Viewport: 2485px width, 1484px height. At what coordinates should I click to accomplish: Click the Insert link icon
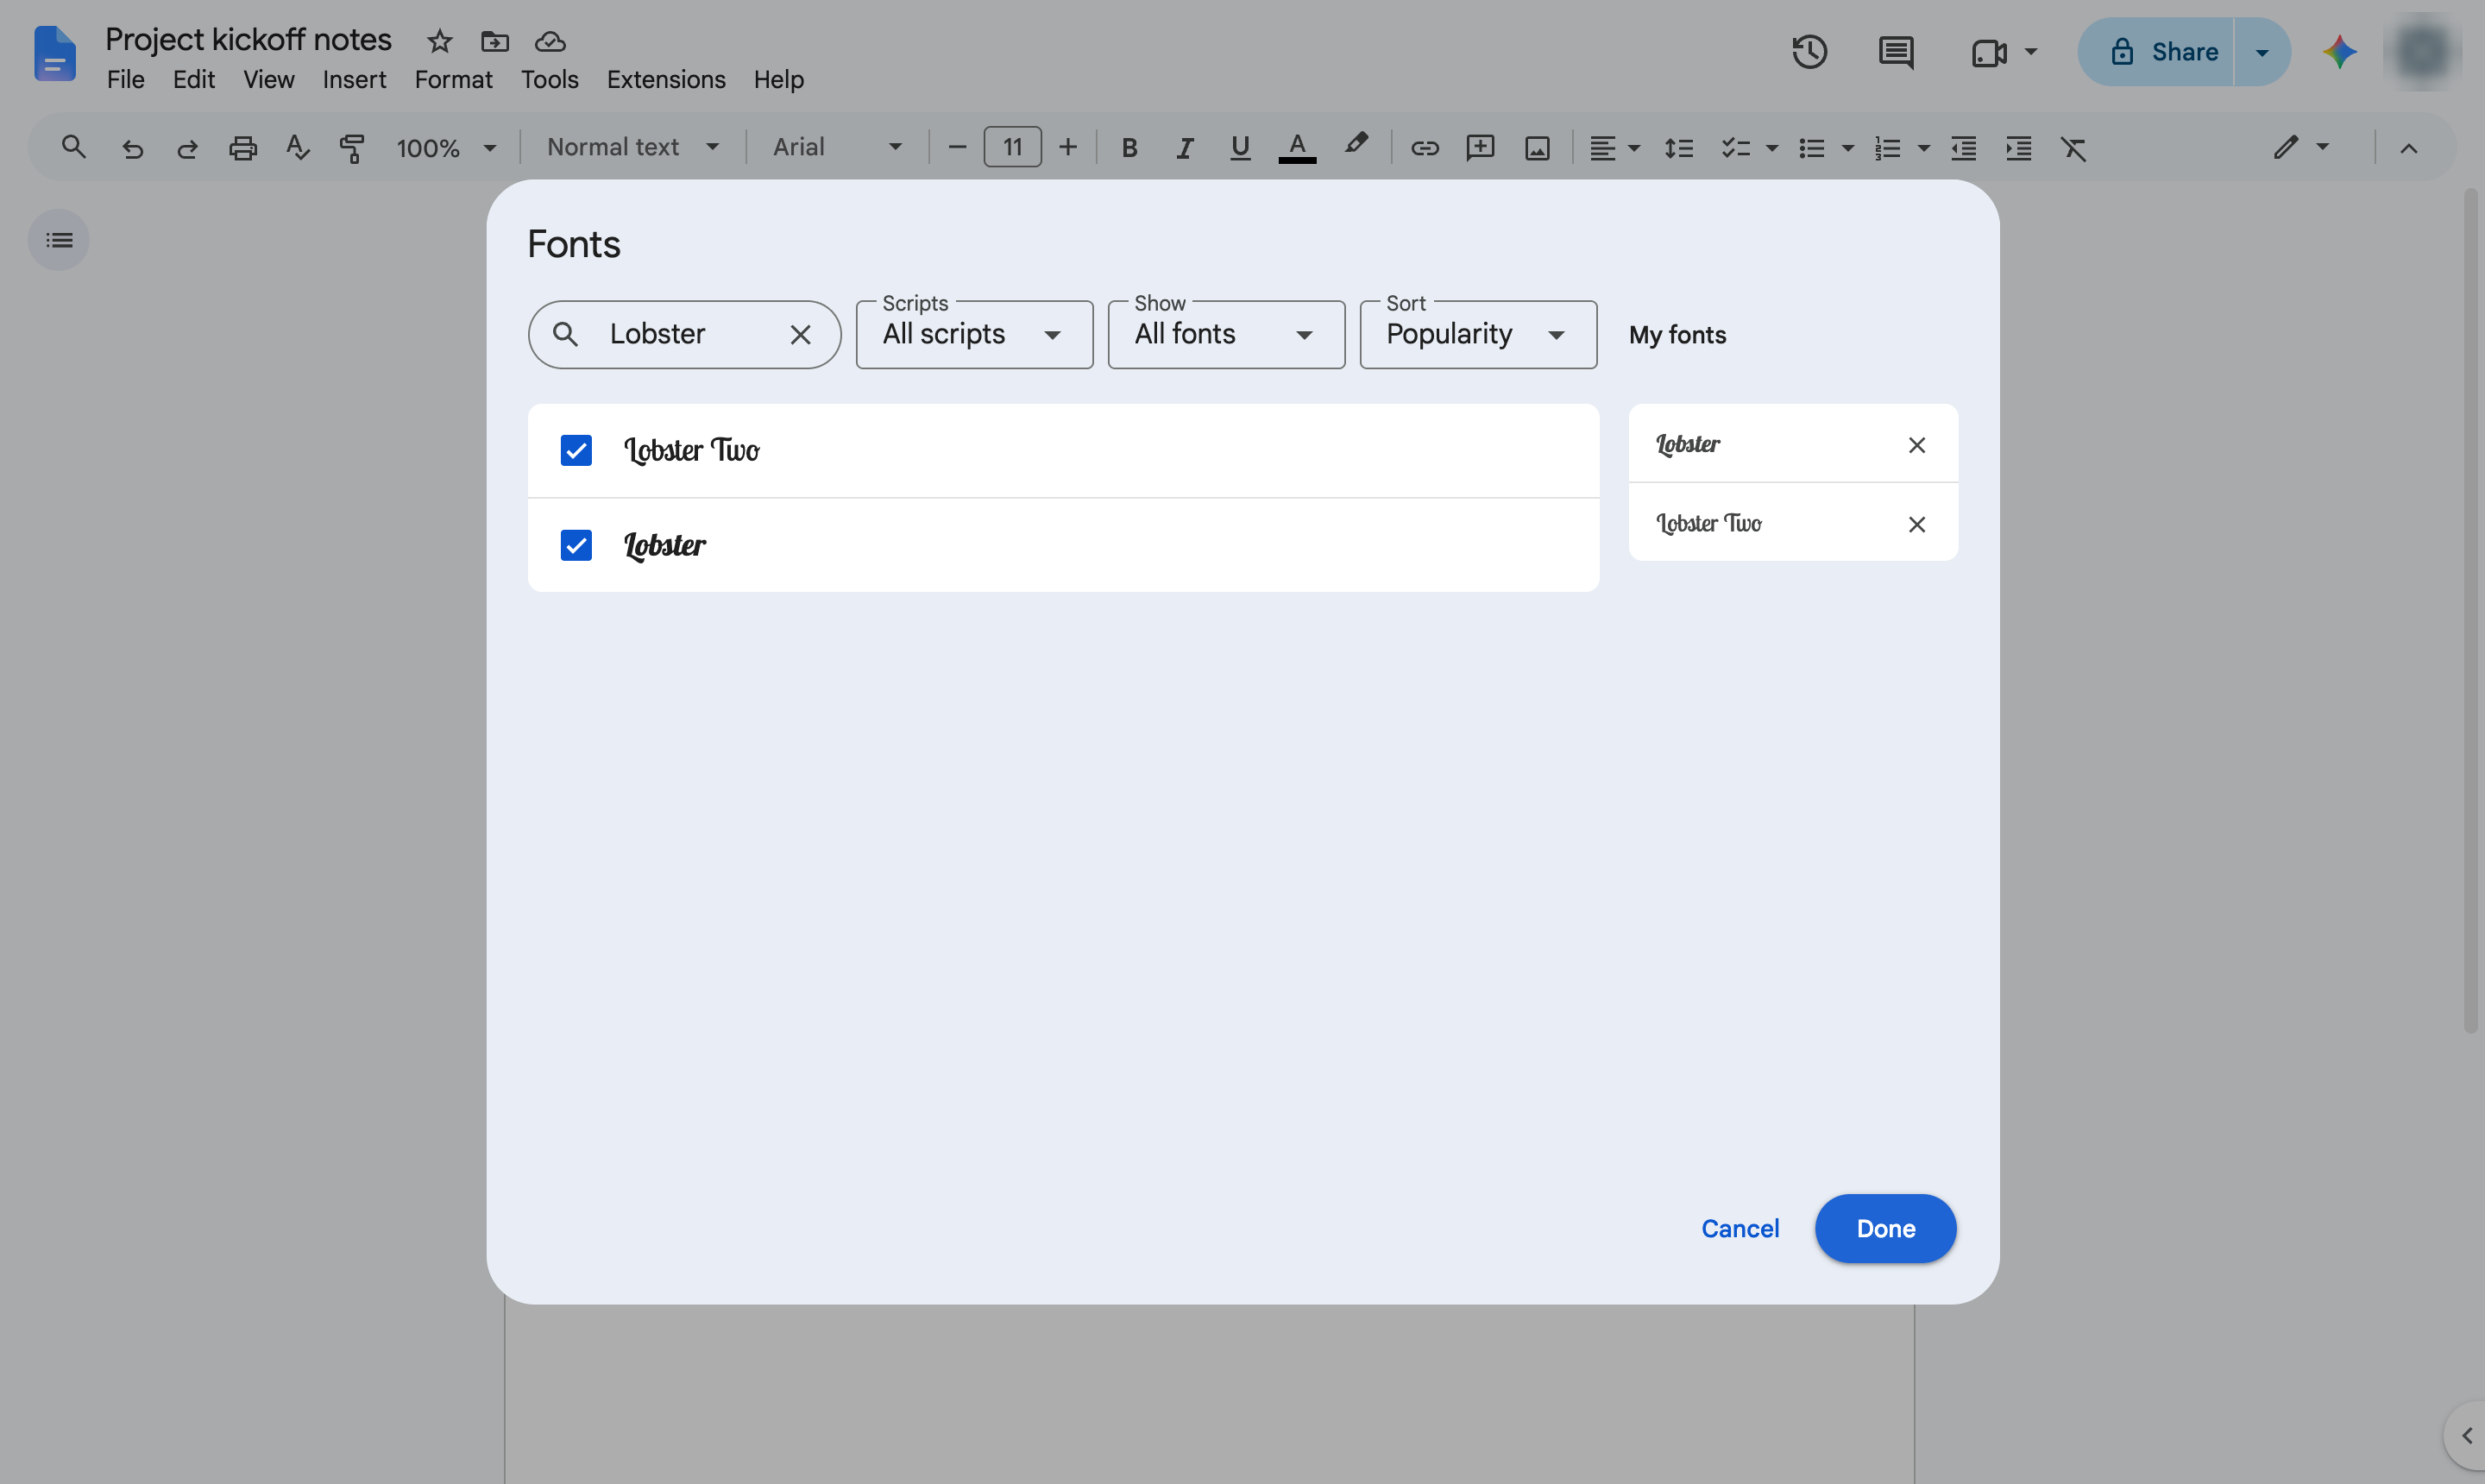(1424, 148)
